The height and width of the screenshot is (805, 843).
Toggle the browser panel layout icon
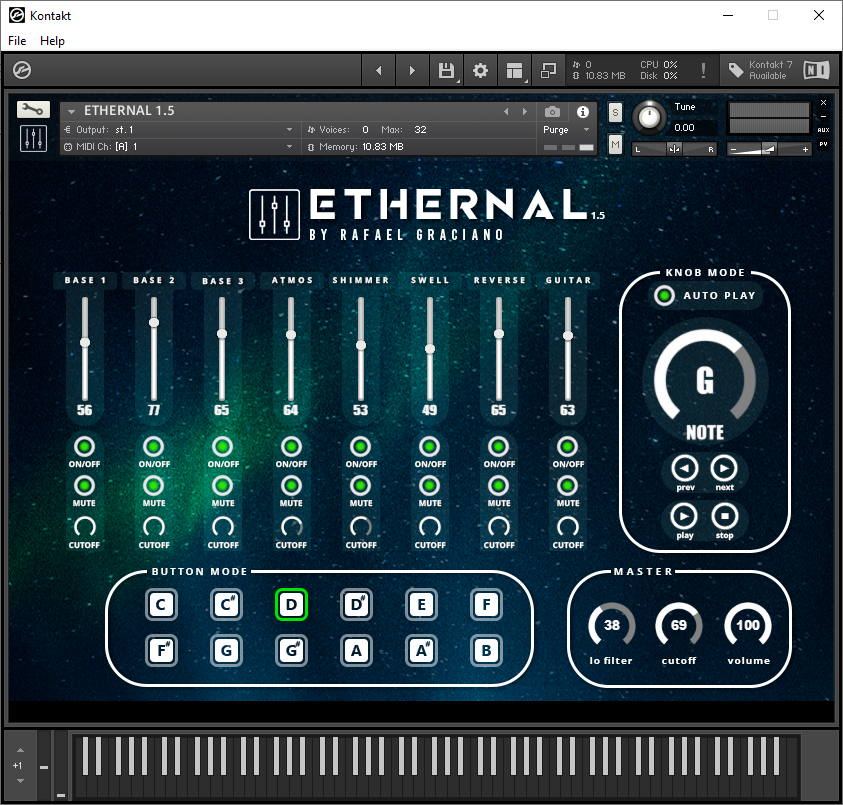click(x=514, y=70)
